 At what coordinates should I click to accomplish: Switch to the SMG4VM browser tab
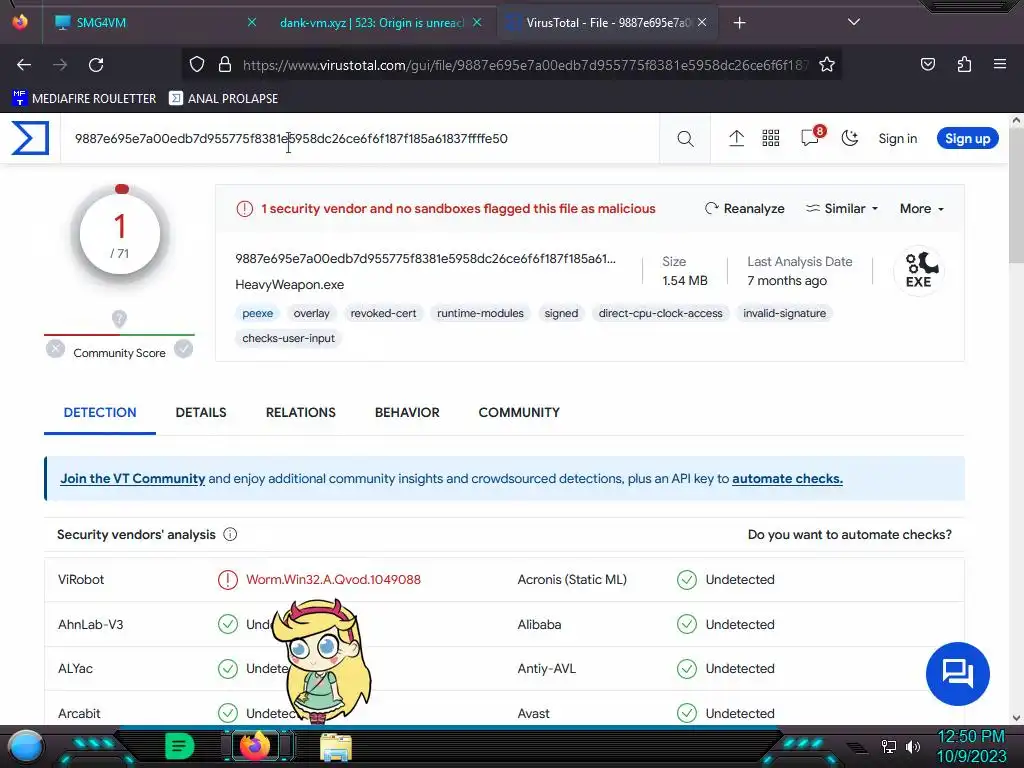pos(153,23)
